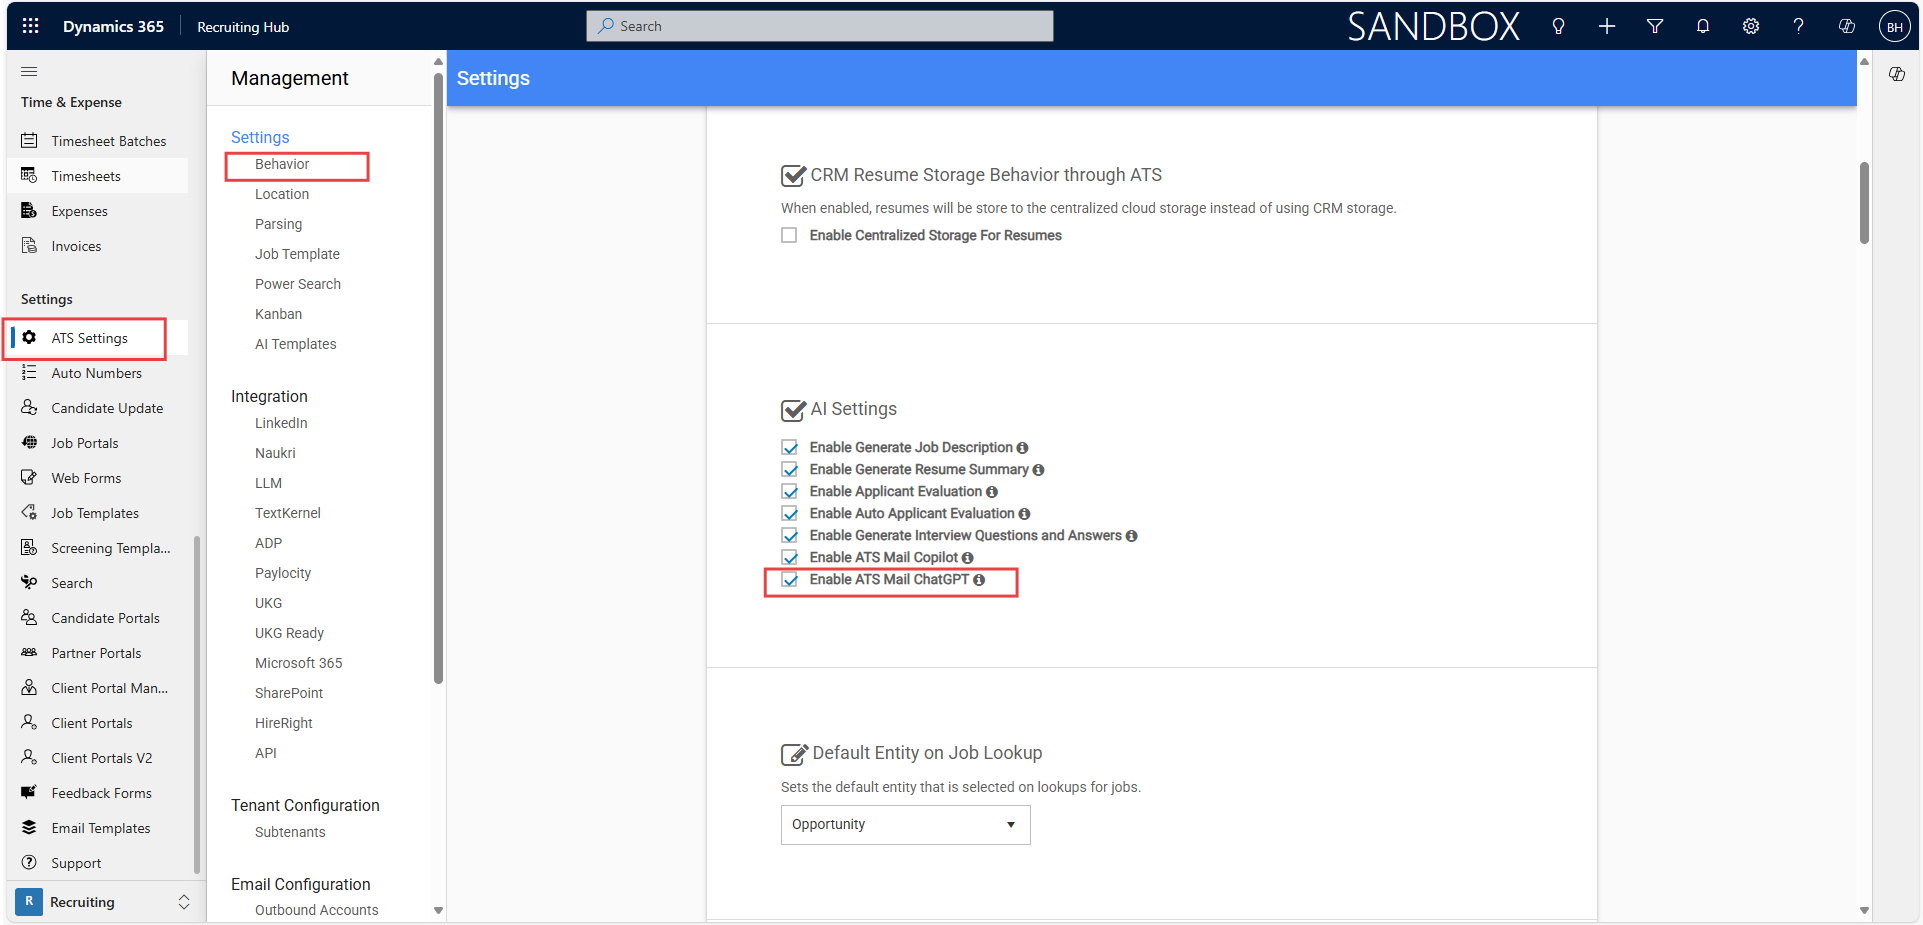This screenshot has height=925, width=1923.
Task: Open the Copilot icon in top bar
Action: pos(1847,26)
